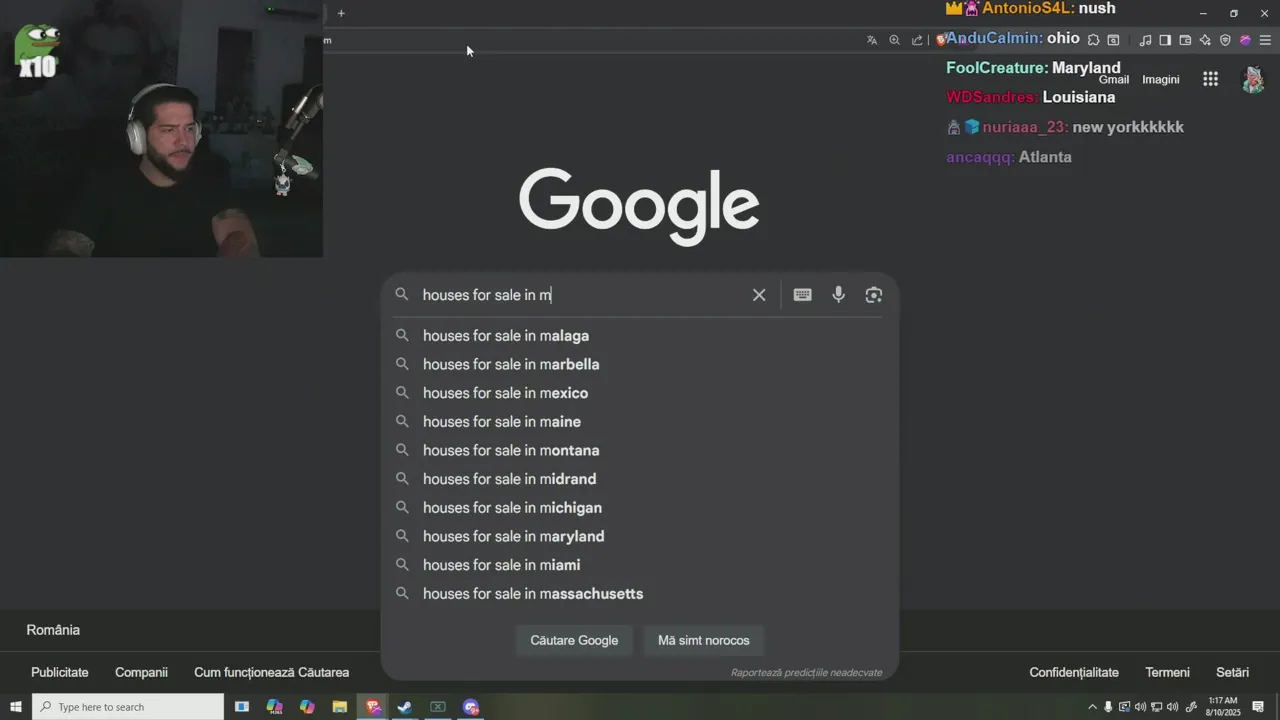Click the taskbar Type here to search box
This screenshot has width=1280, height=720.
pos(128,707)
